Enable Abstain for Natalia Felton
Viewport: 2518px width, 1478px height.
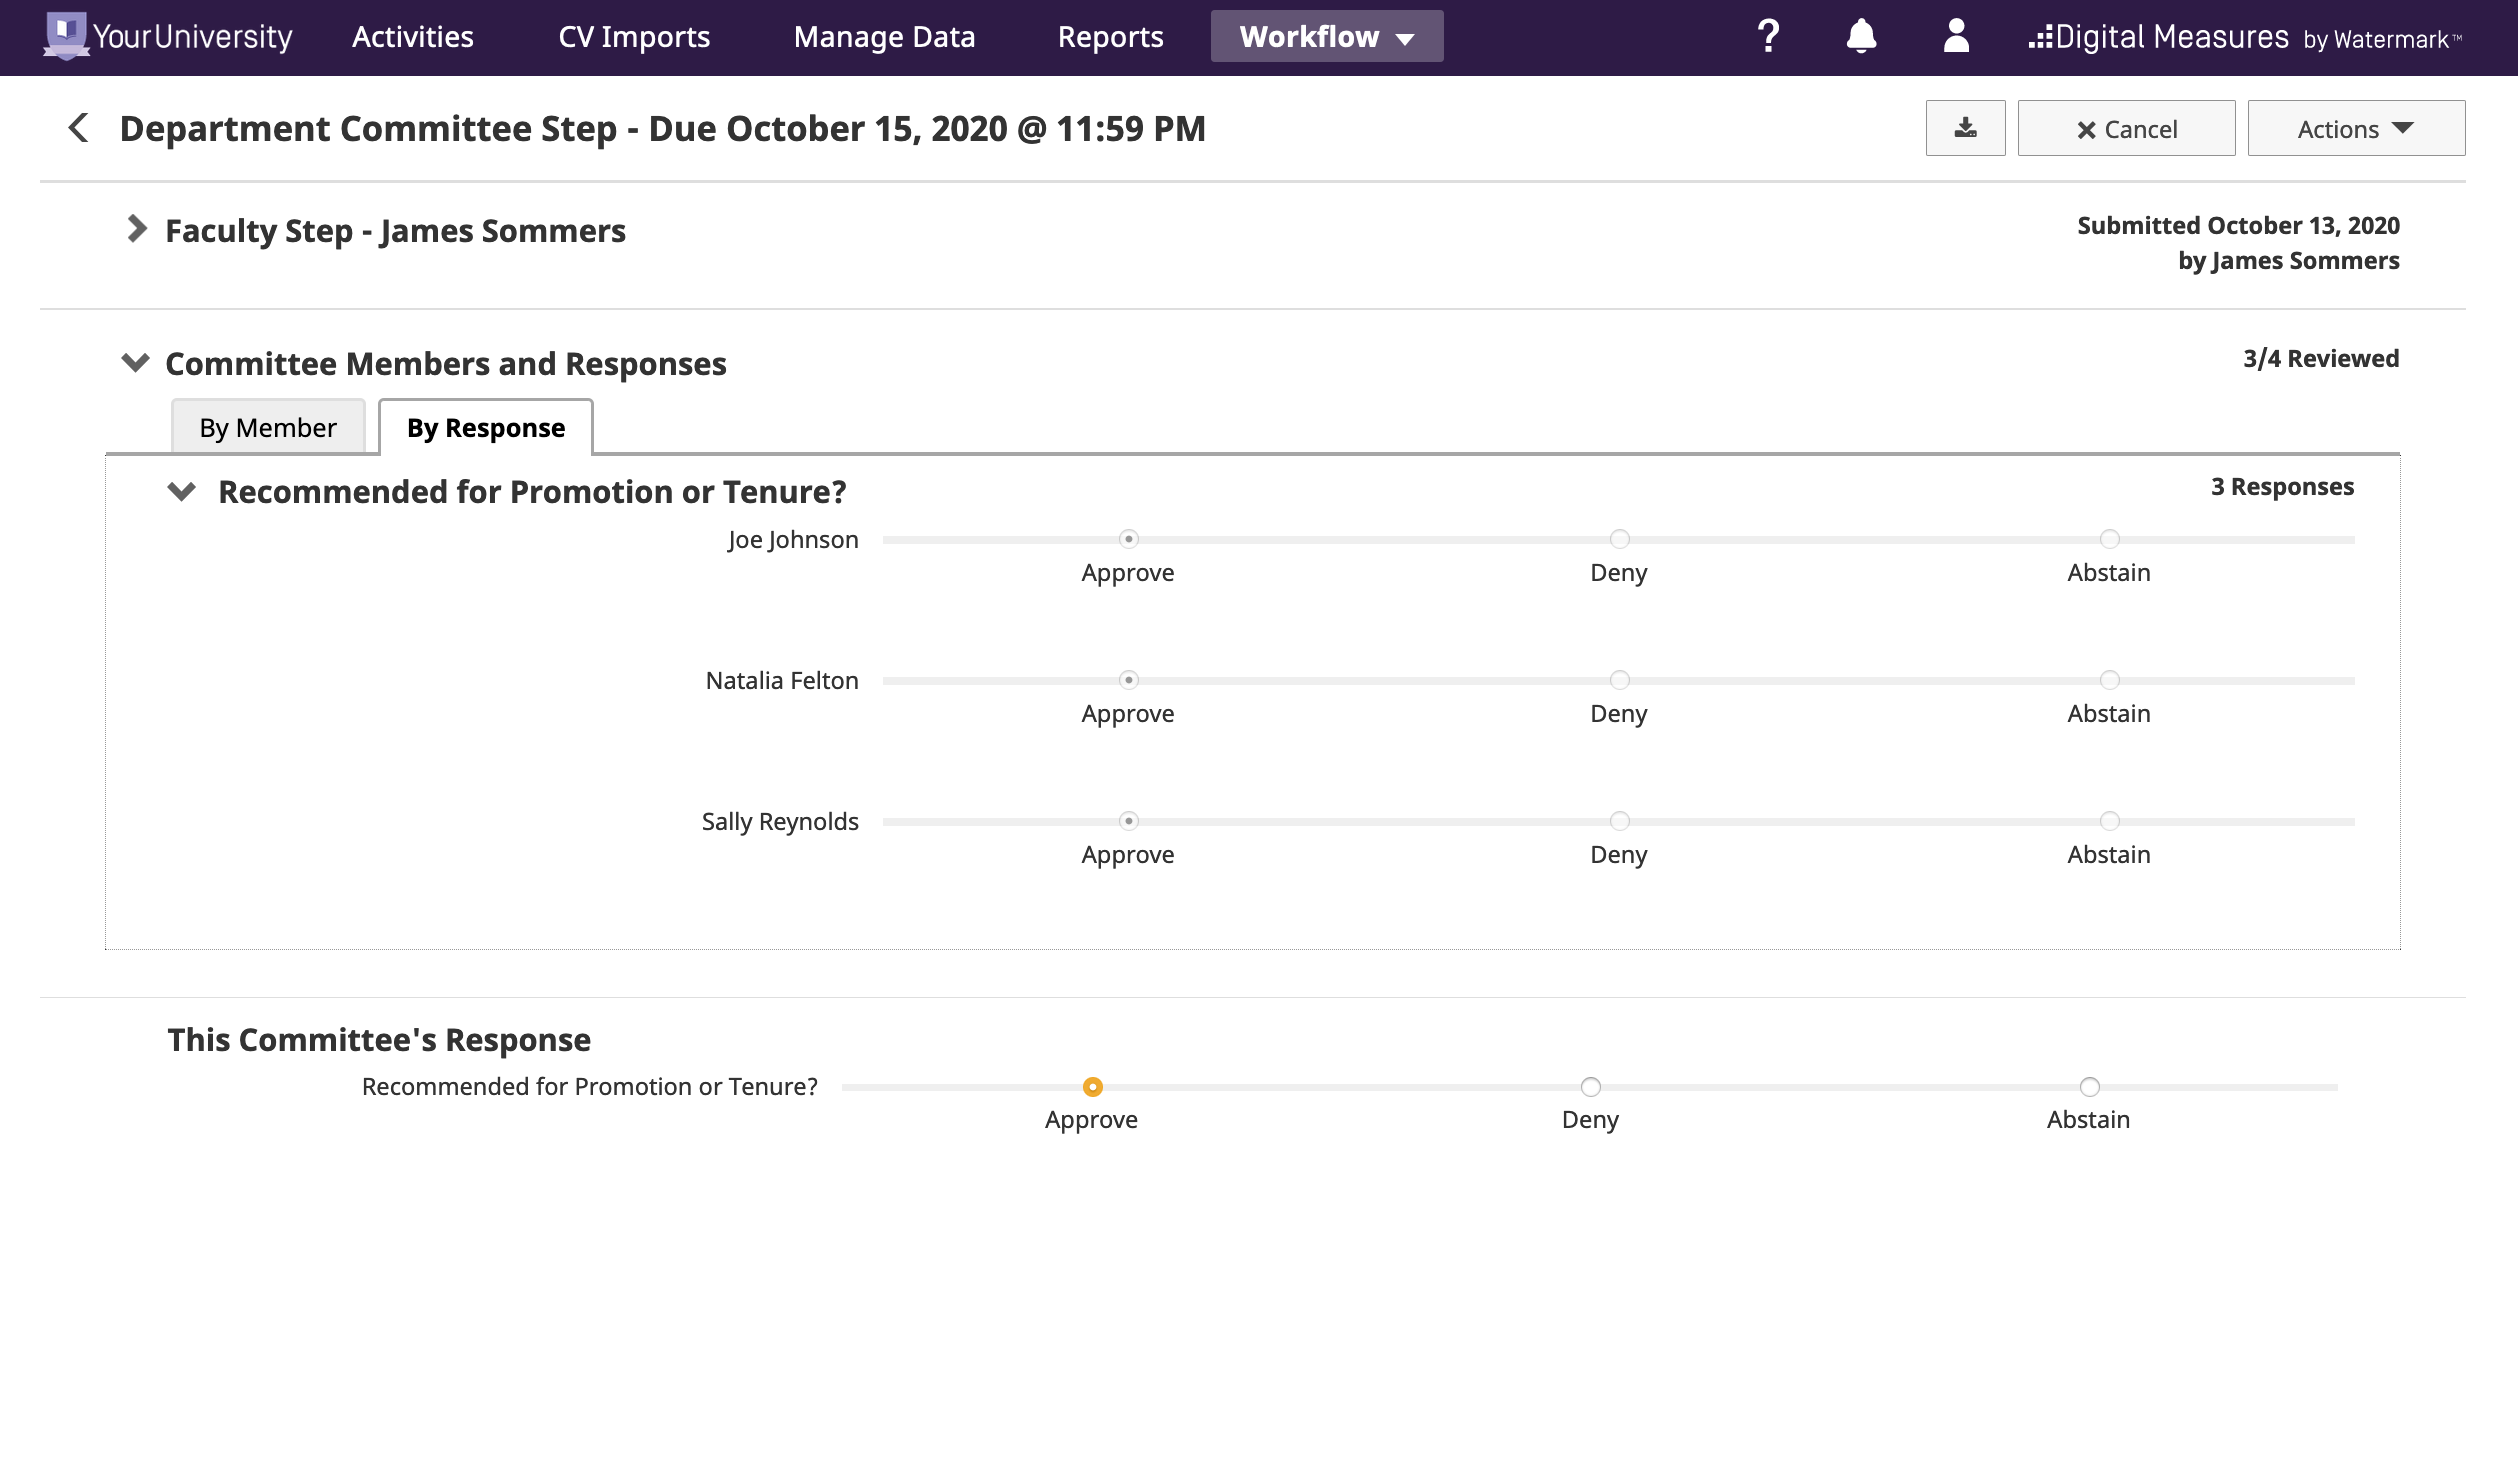[2108, 677]
